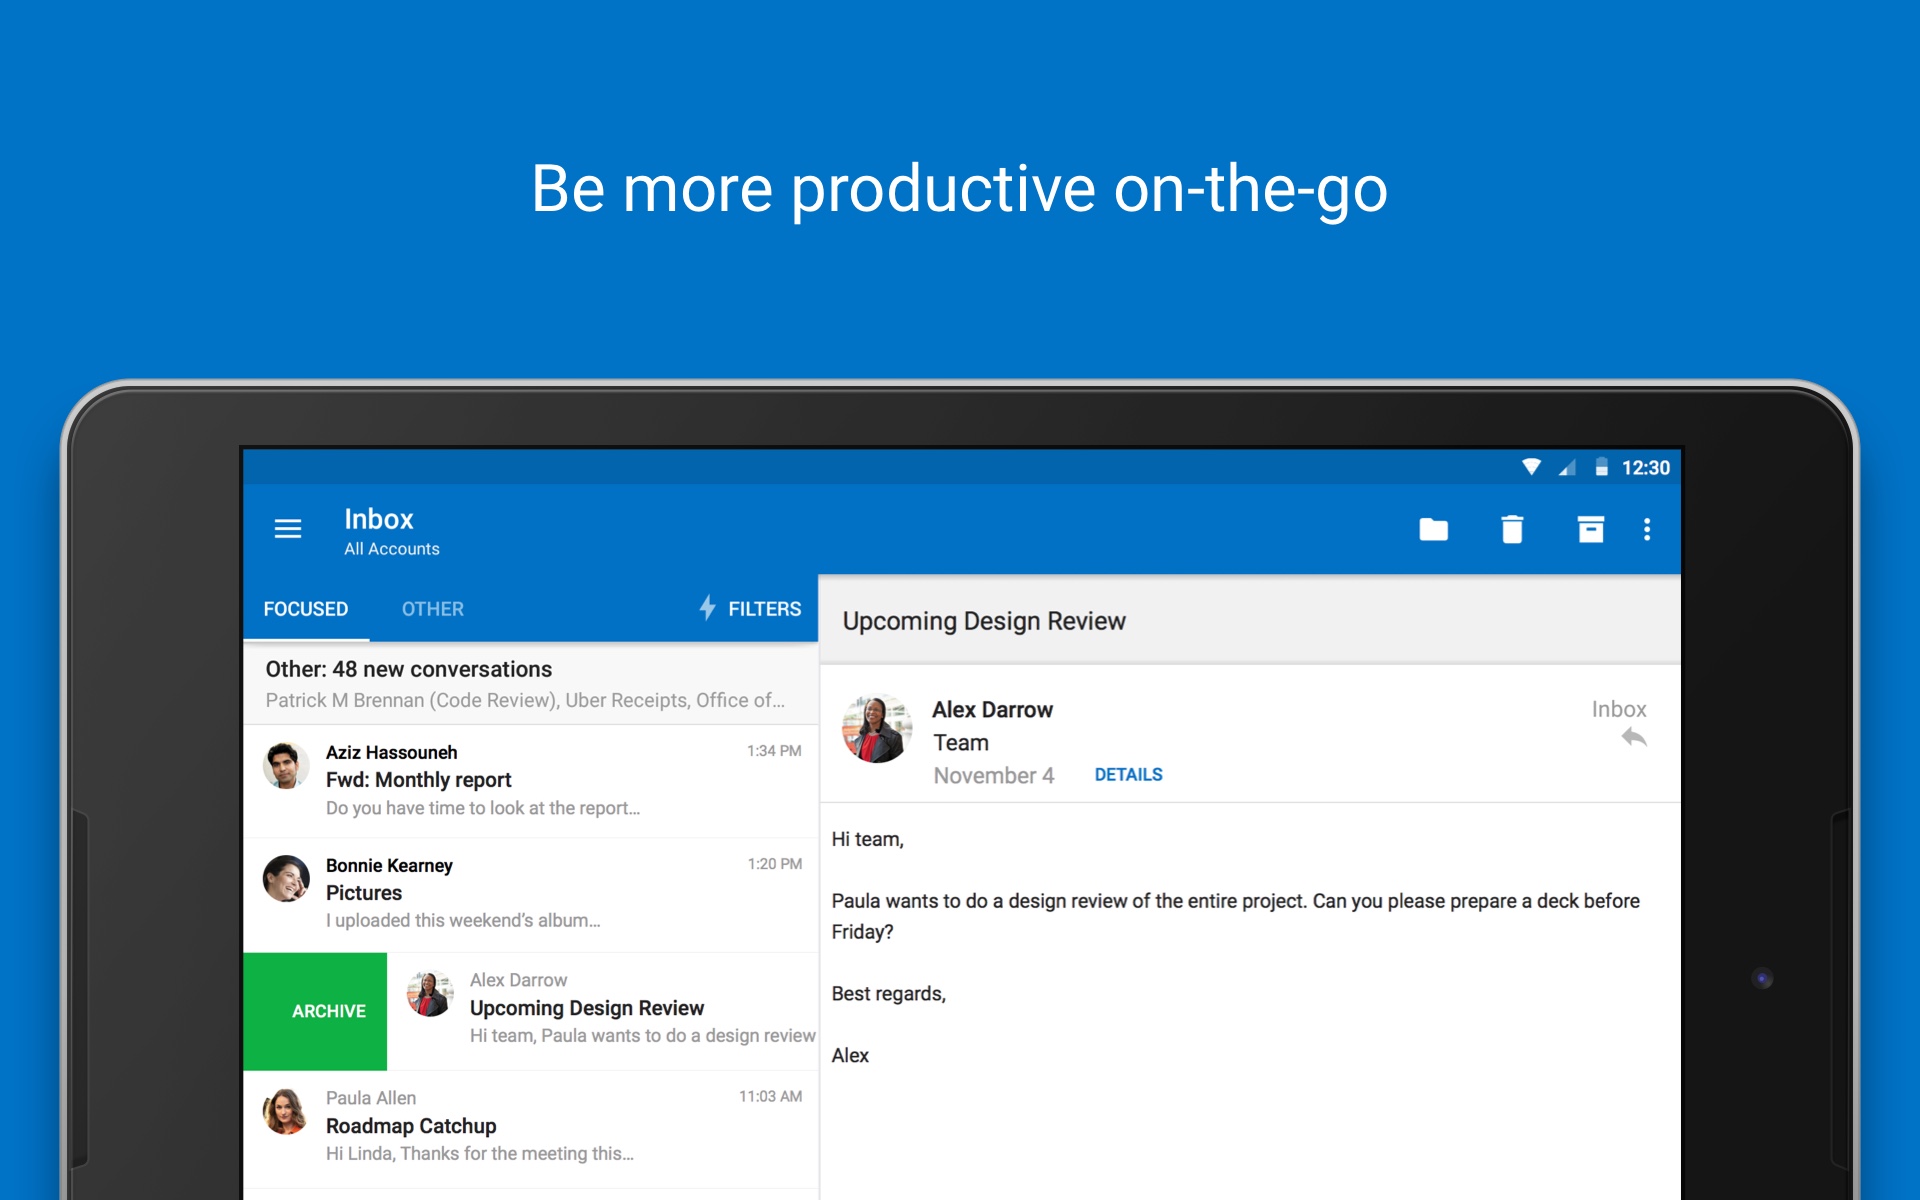Select the message body paragraph about design review
This screenshot has height=1200, width=1920.
[x=1235, y=916]
